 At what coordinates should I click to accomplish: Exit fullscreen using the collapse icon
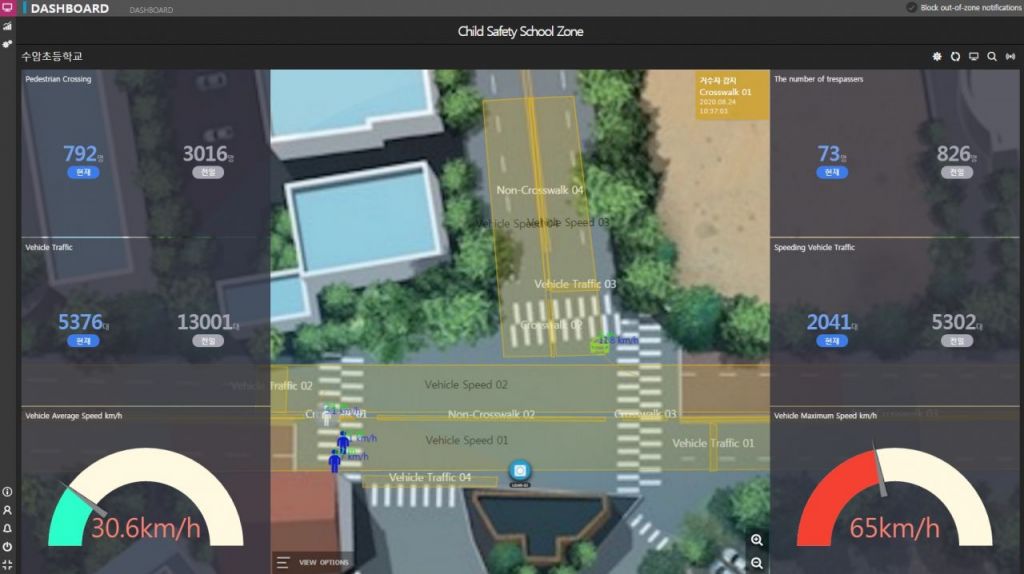[x=7, y=565]
